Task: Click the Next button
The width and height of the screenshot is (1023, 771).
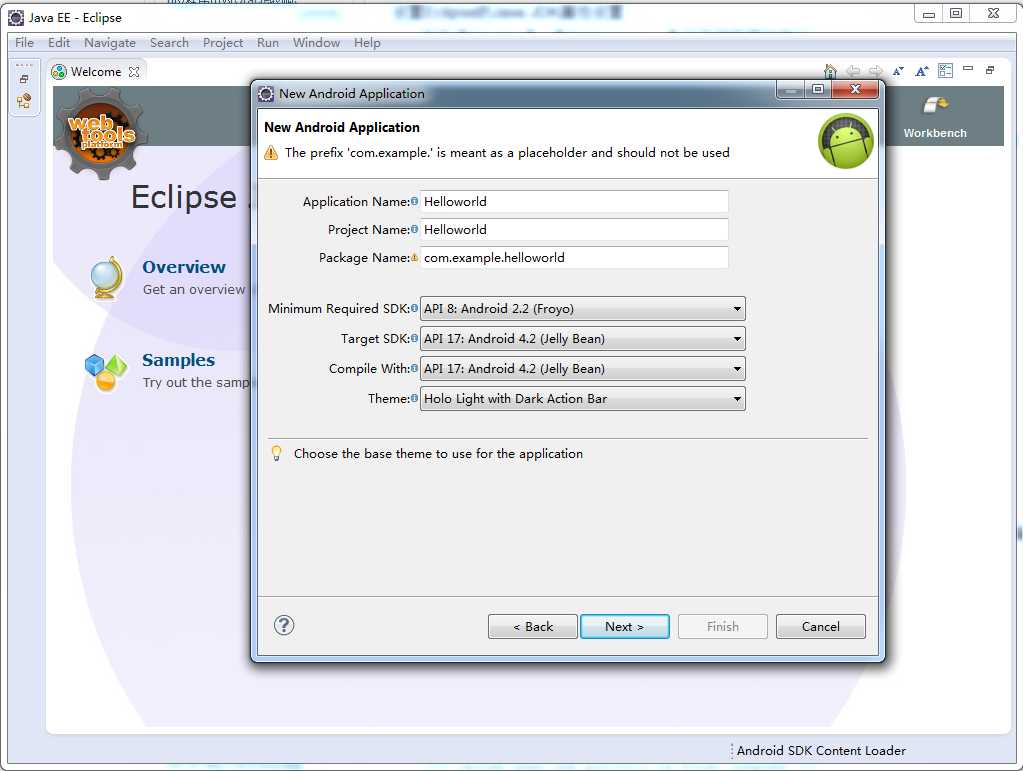Action: point(624,626)
